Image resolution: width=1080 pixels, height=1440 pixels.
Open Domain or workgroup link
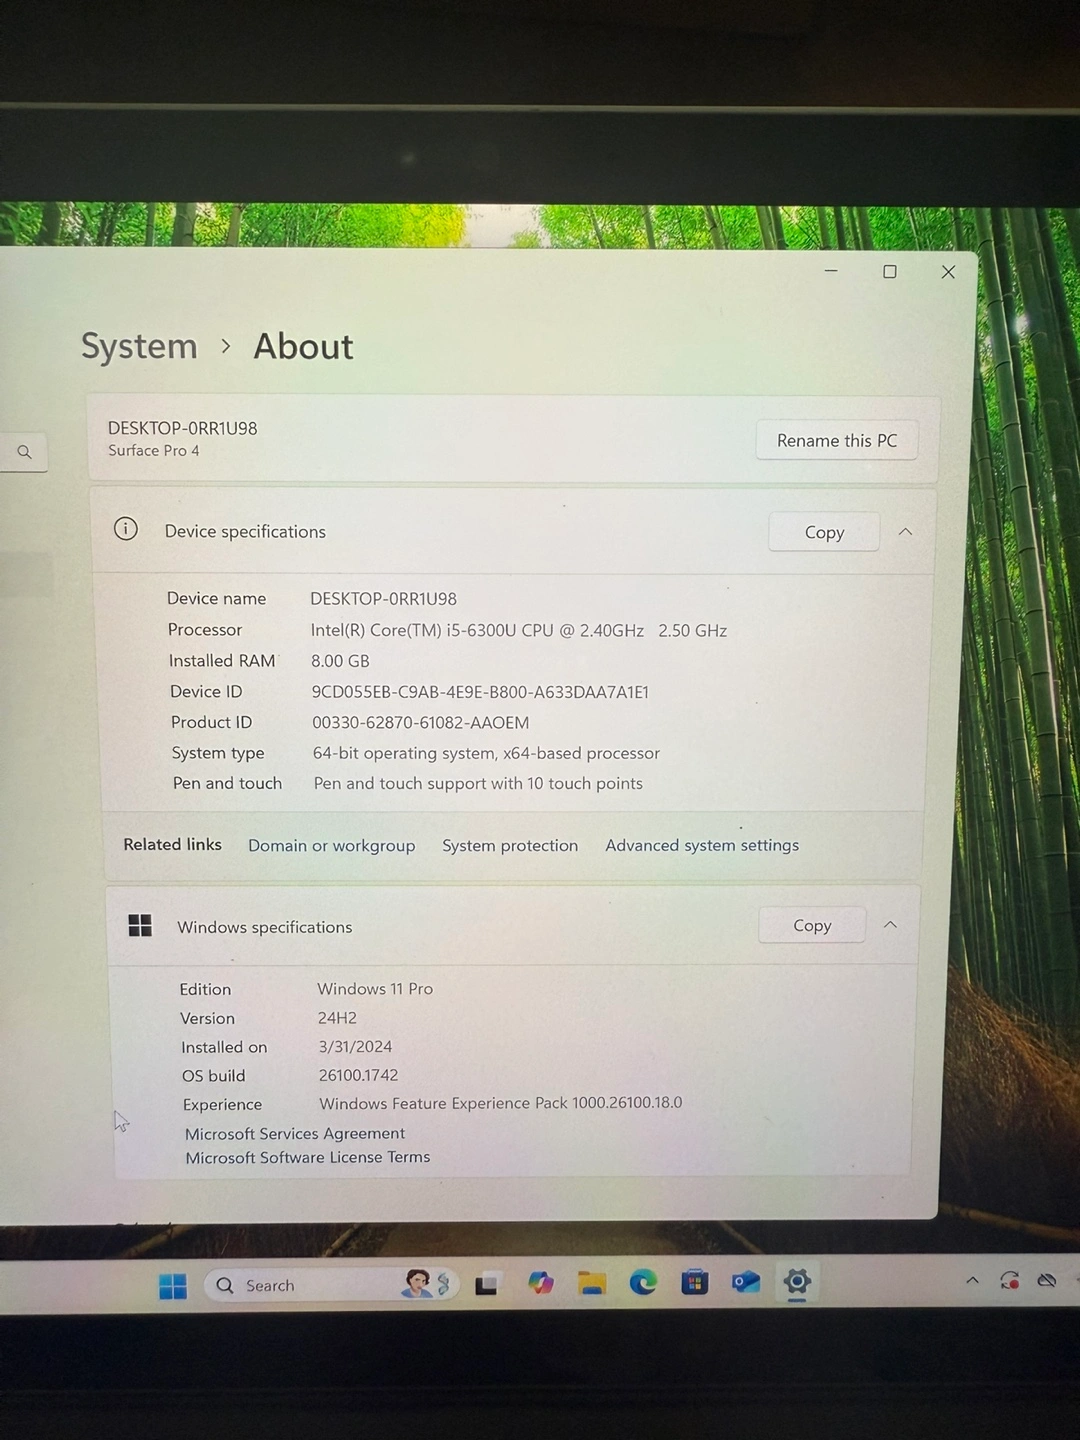pyautogui.click(x=332, y=846)
